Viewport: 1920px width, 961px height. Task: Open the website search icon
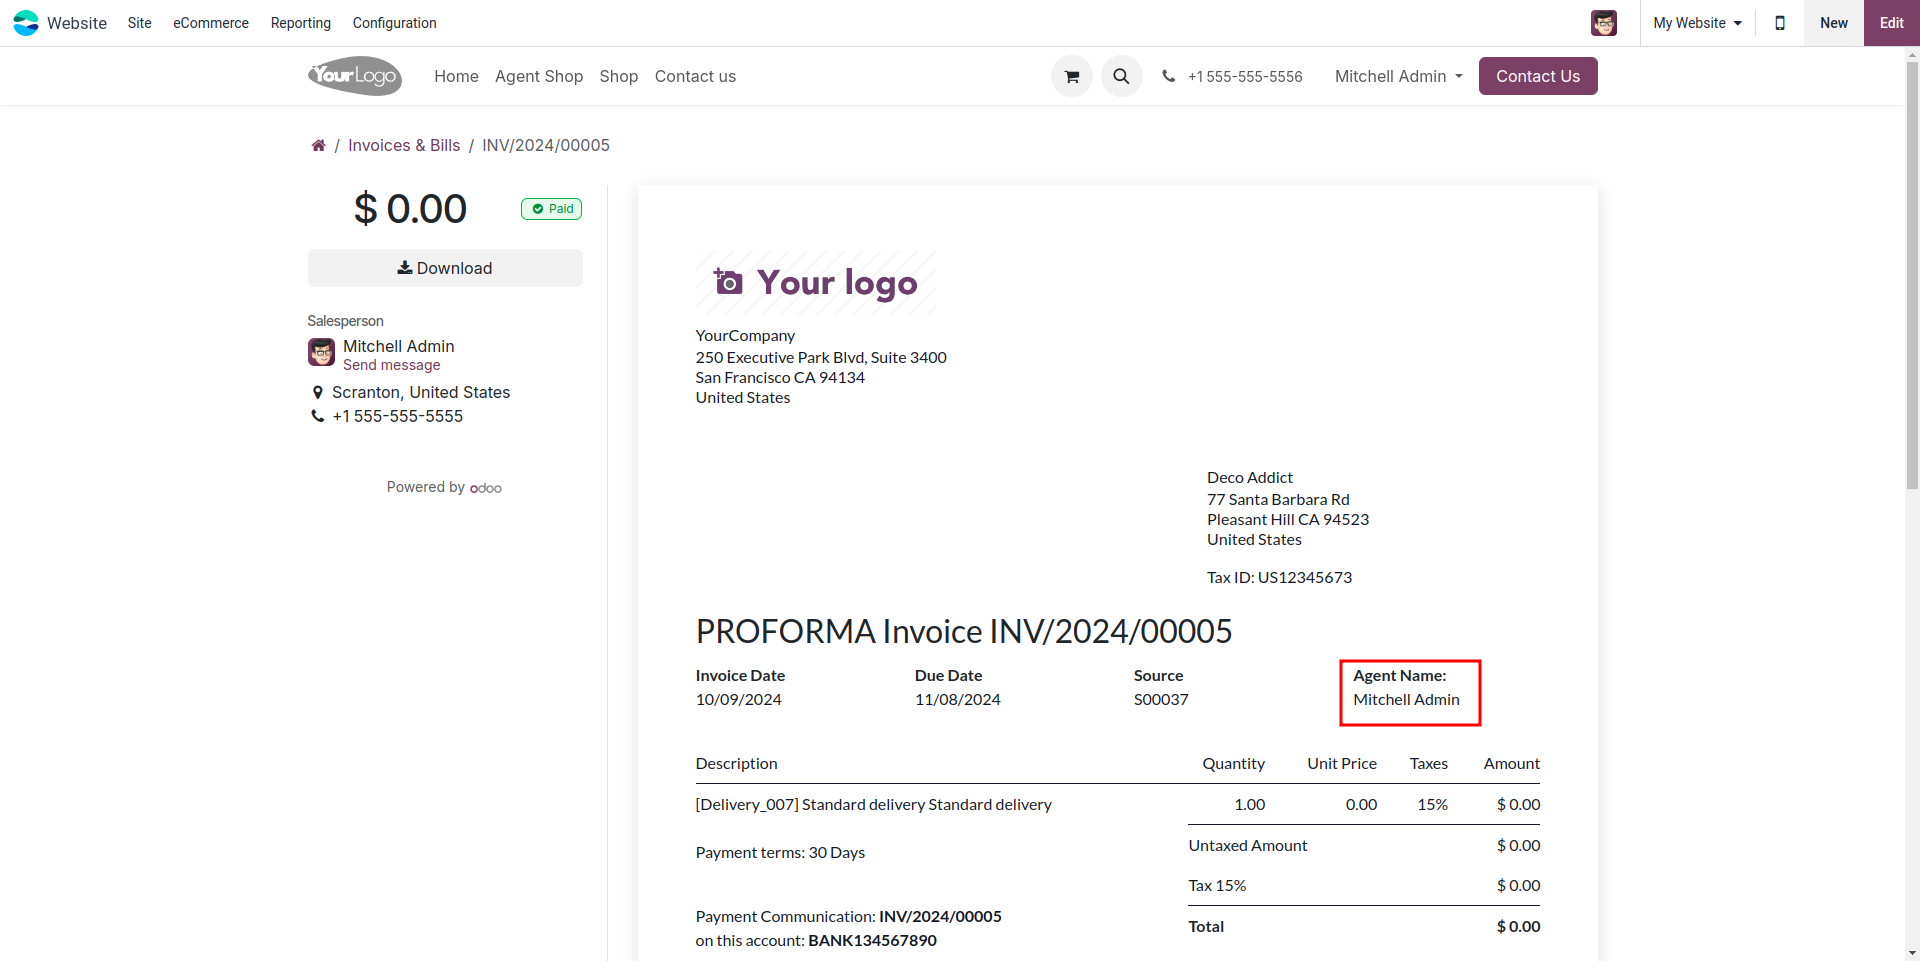[x=1121, y=76]
